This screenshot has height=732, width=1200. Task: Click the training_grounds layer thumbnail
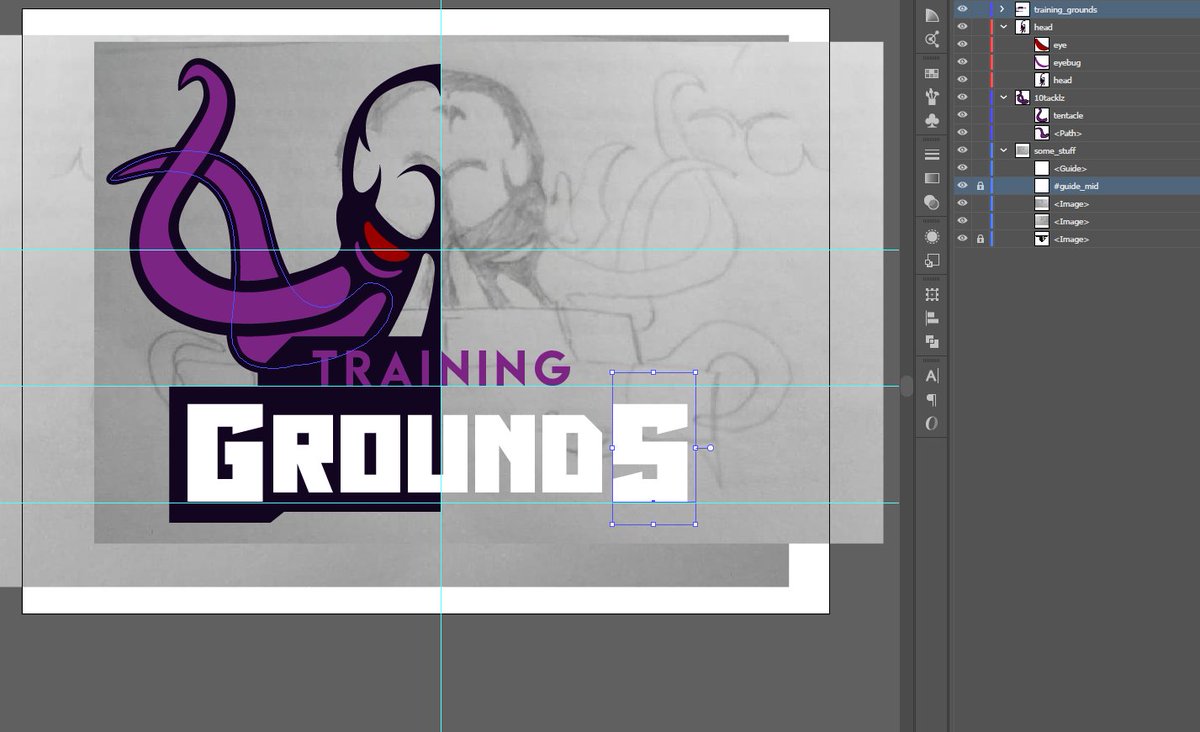click(x=1022, y=9)
